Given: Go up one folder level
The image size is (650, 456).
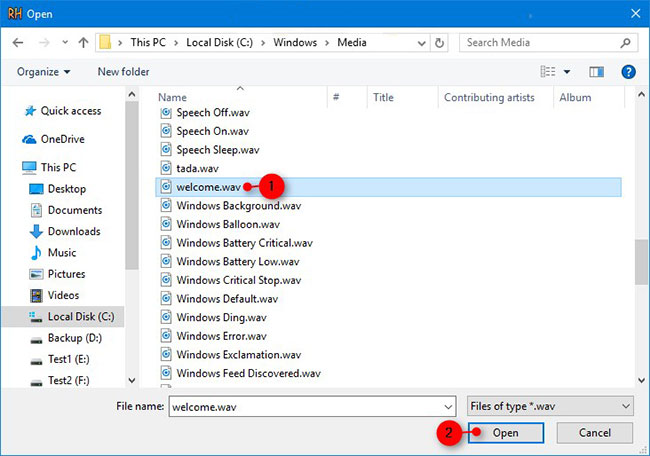Looking at the screenshot, I should pyautogui.click(x=83, y=42).
